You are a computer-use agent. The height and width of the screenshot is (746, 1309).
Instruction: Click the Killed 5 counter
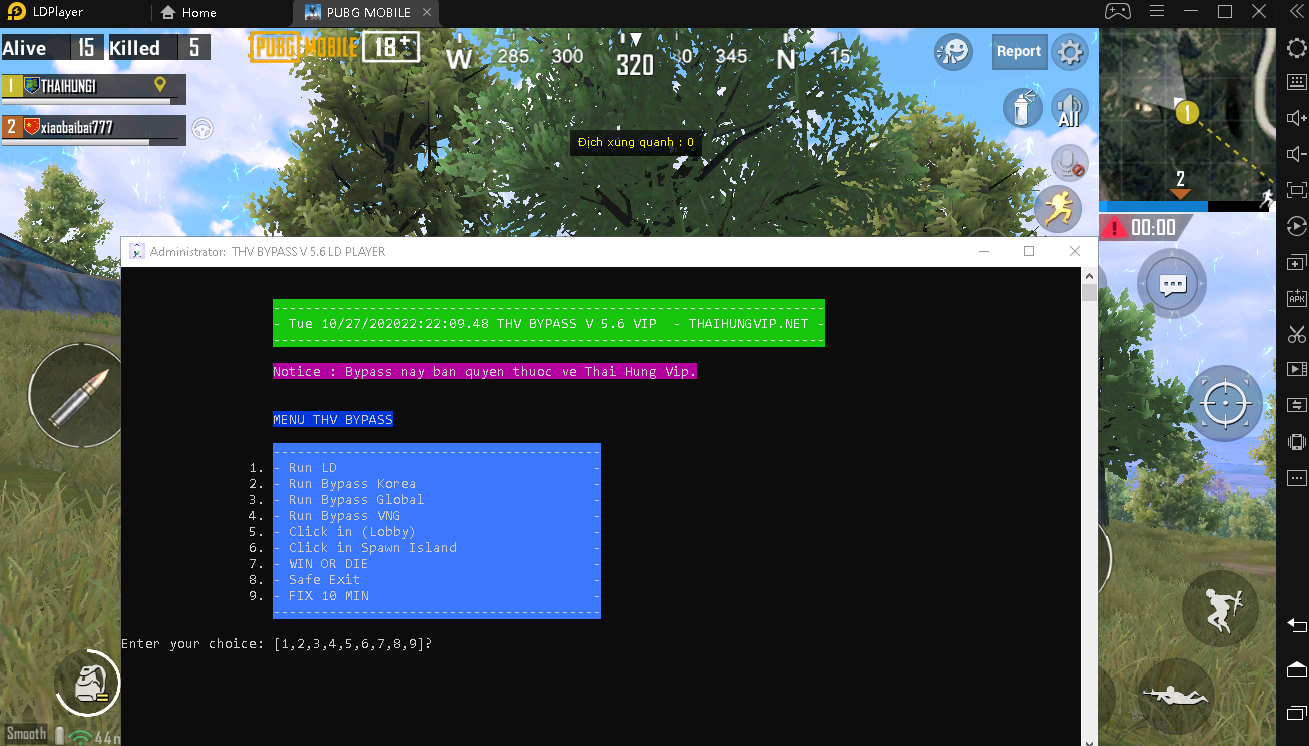tap(158, 47)
